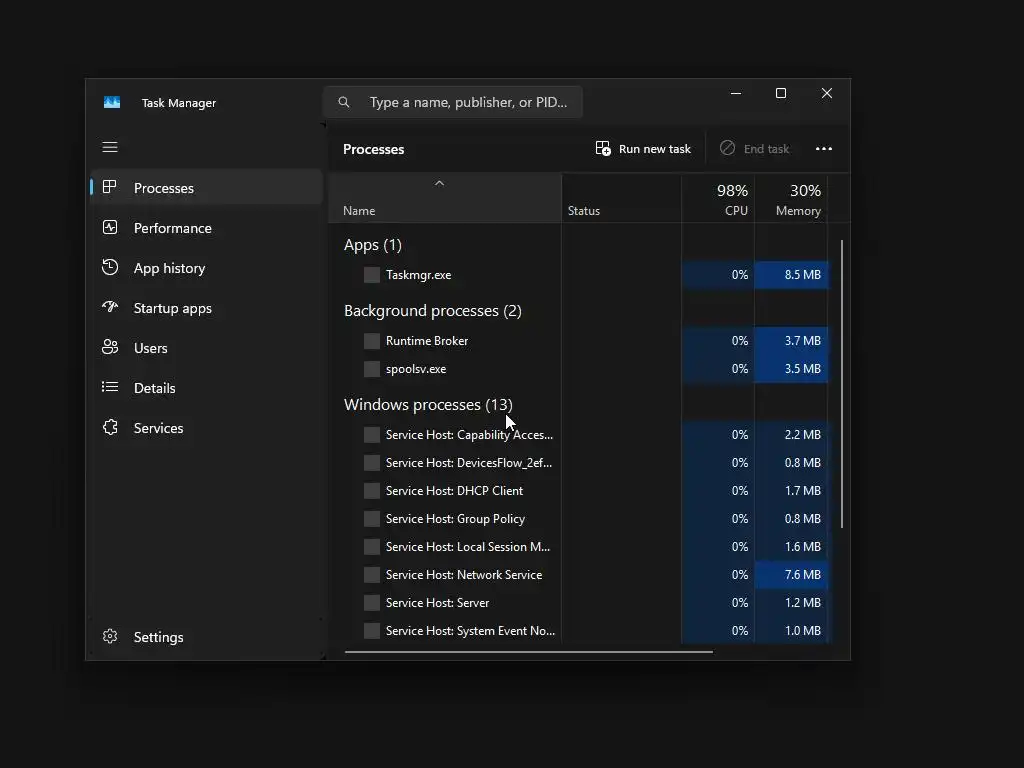Open the Services page
Screen dimensions: 1024x768
[206, 428]
